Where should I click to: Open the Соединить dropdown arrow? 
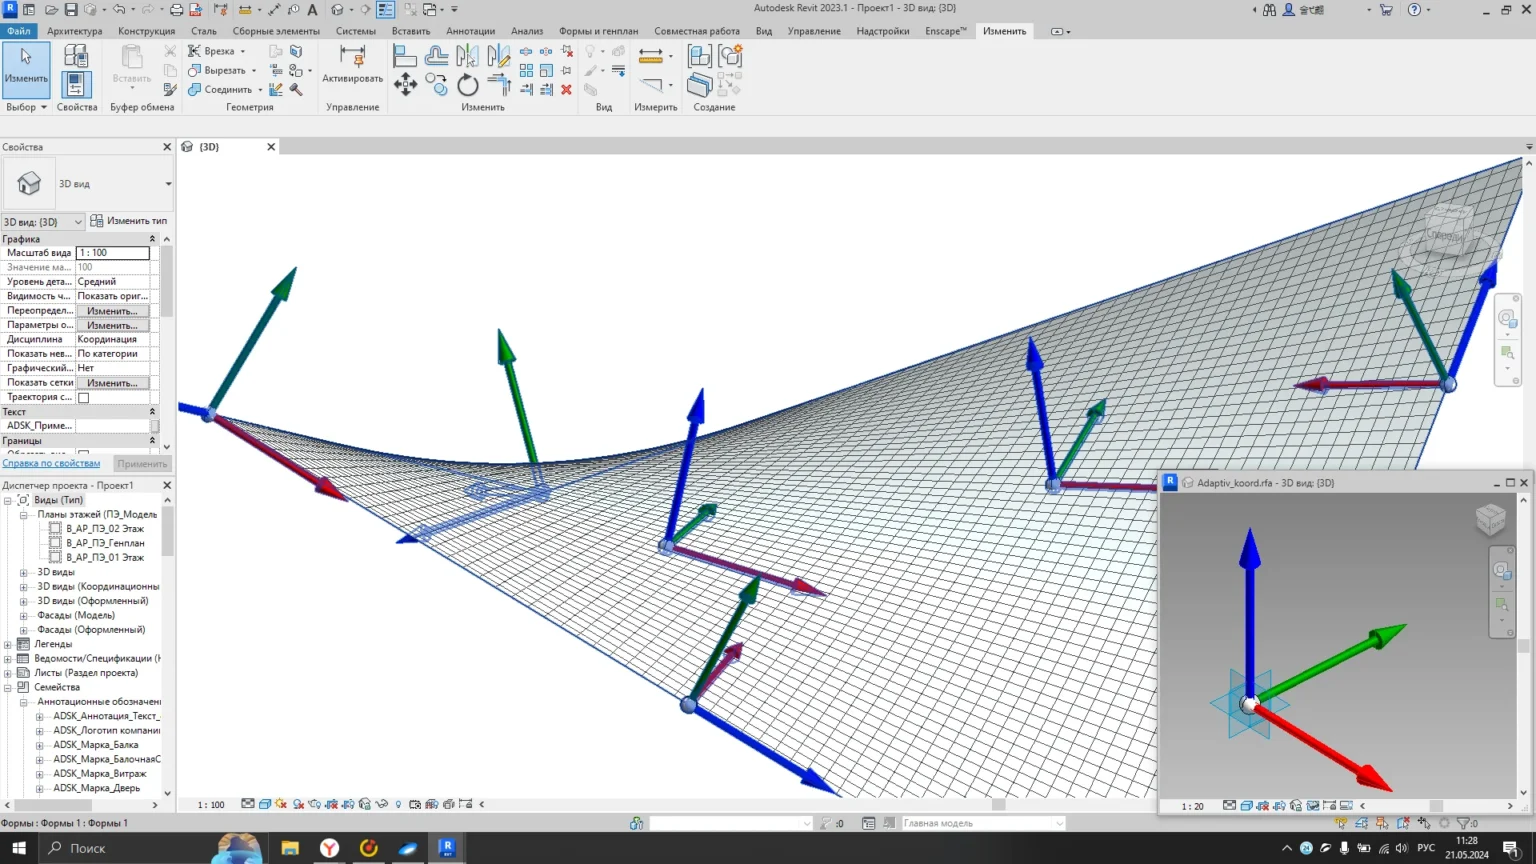[x=260, y=90]
